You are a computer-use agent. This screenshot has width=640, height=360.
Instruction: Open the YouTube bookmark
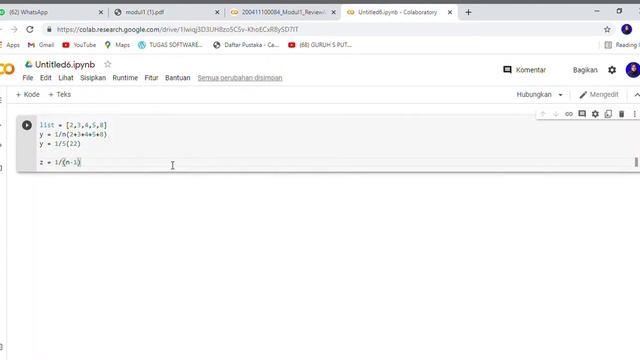(x=79, y=45)
